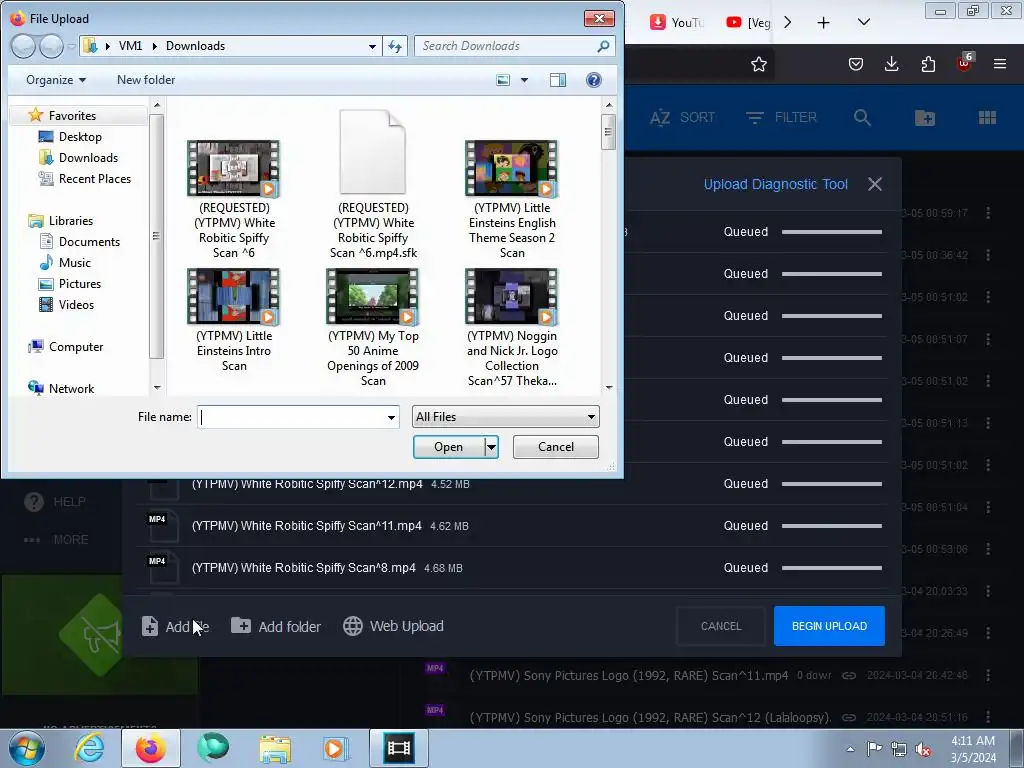The width and height of the screenshot is (1024, 768).
Task: List all tabs with the chevron
Action: tap(863, 22)
